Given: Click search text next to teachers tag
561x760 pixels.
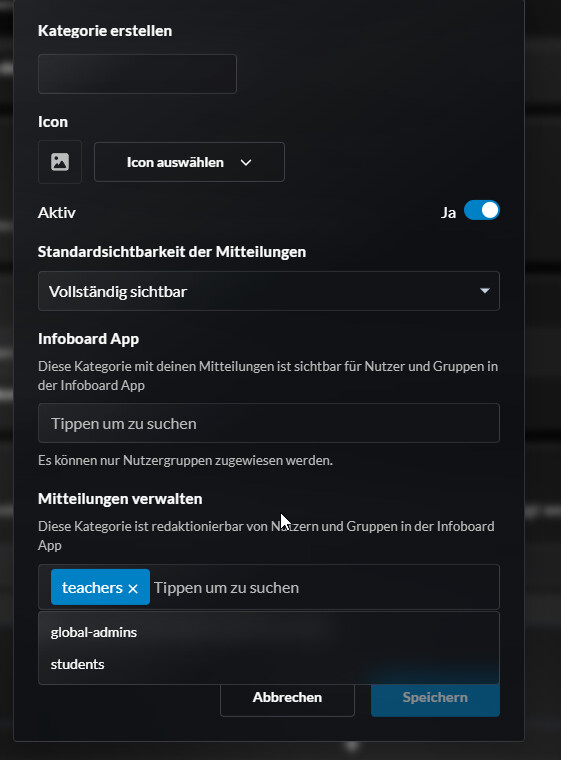Looking at the screenshot, I should coord(226,587).
